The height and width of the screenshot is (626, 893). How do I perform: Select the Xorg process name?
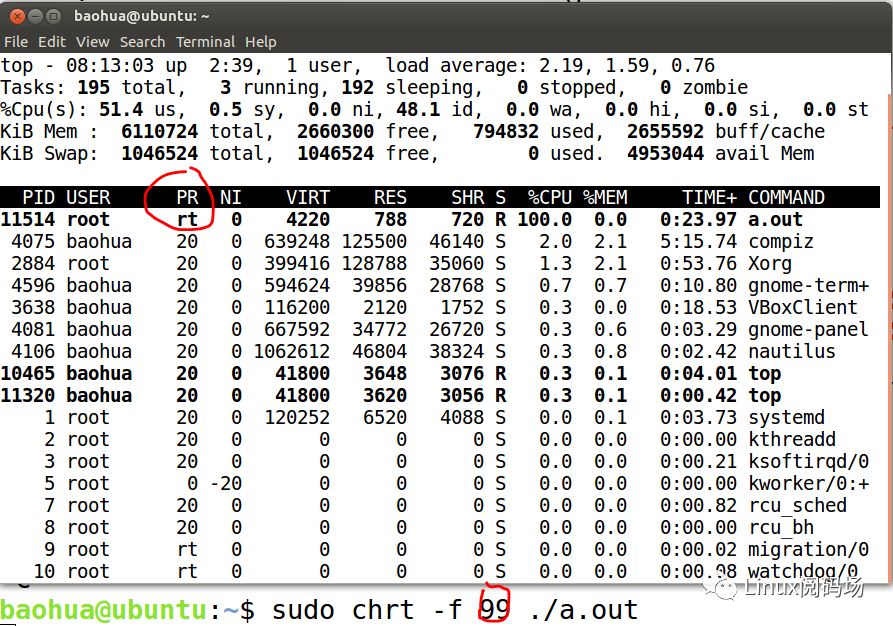(770, 263)
